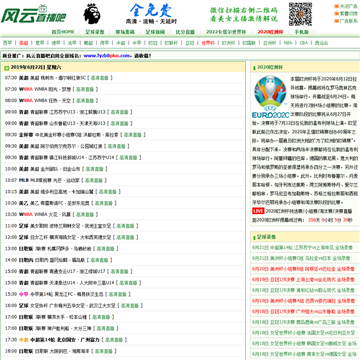The image size is (360, 360).
Task: Open the 首页HOME menu item
Action: point(63,32)
